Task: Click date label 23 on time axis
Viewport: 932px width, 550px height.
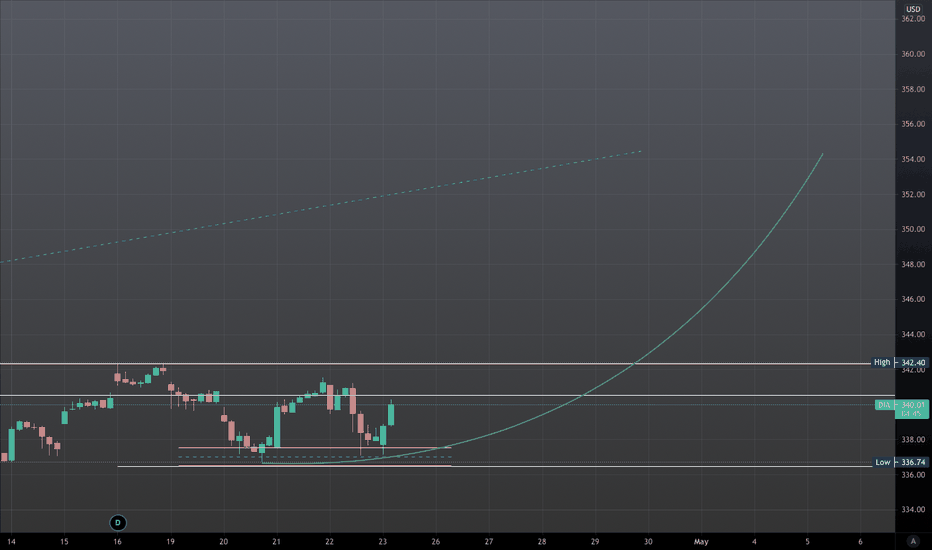Action: [383, 542]
